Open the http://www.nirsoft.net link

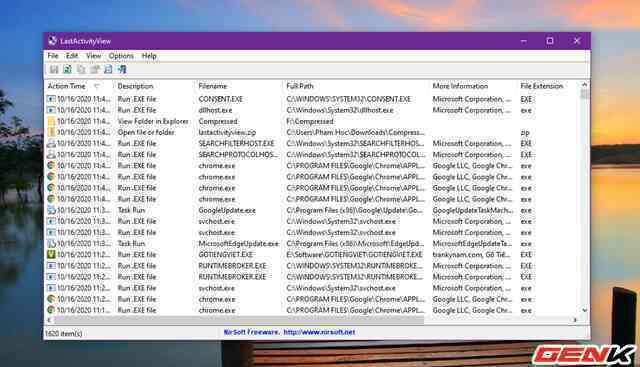(319, 332)
